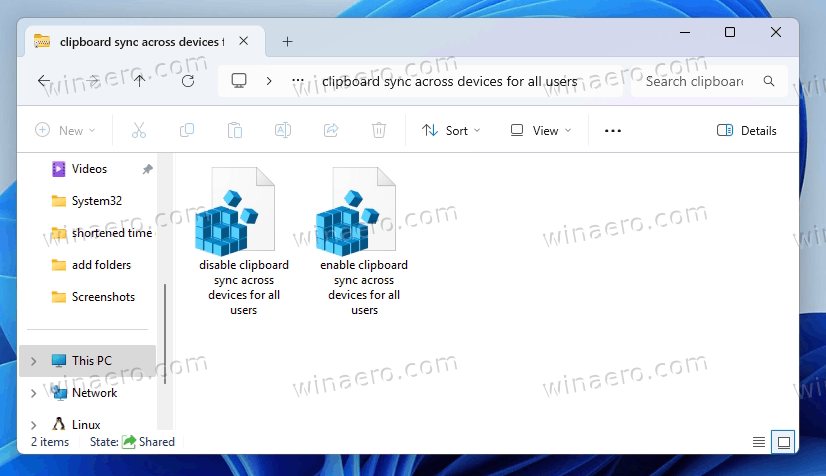
Task: Minimize the File Explorer window
Action: [685, 32]
